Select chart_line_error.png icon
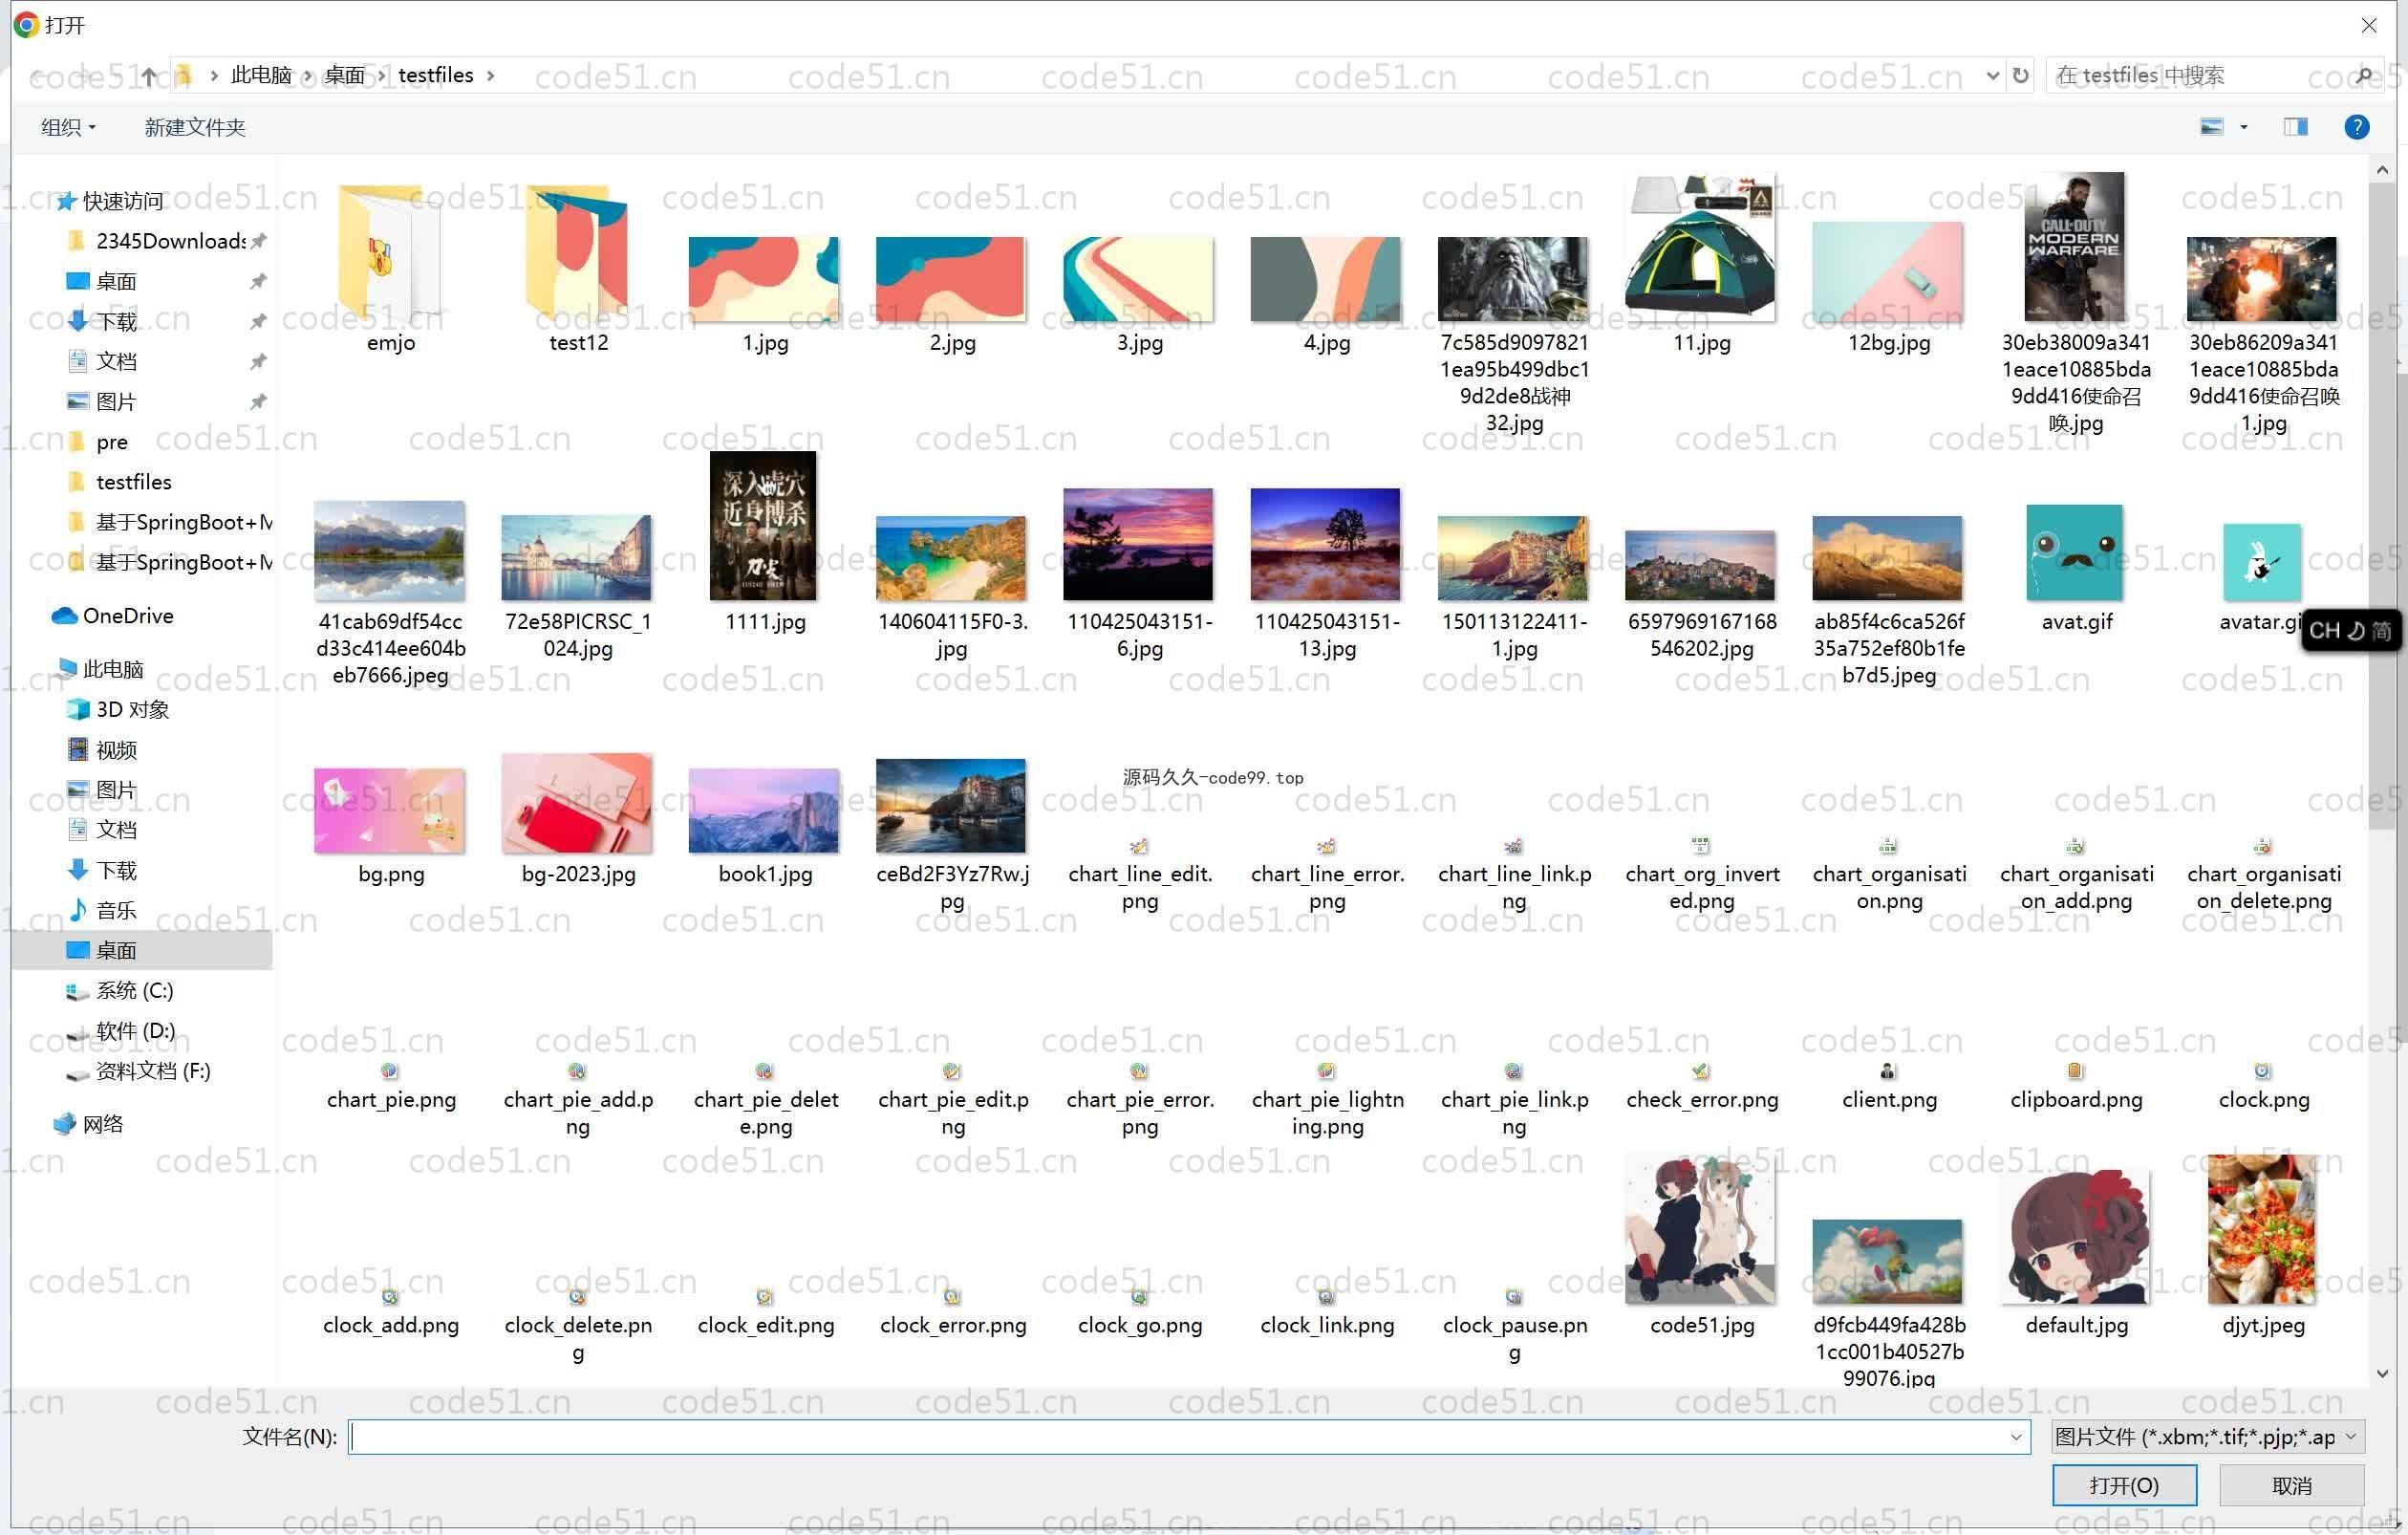 point(1326,846)
